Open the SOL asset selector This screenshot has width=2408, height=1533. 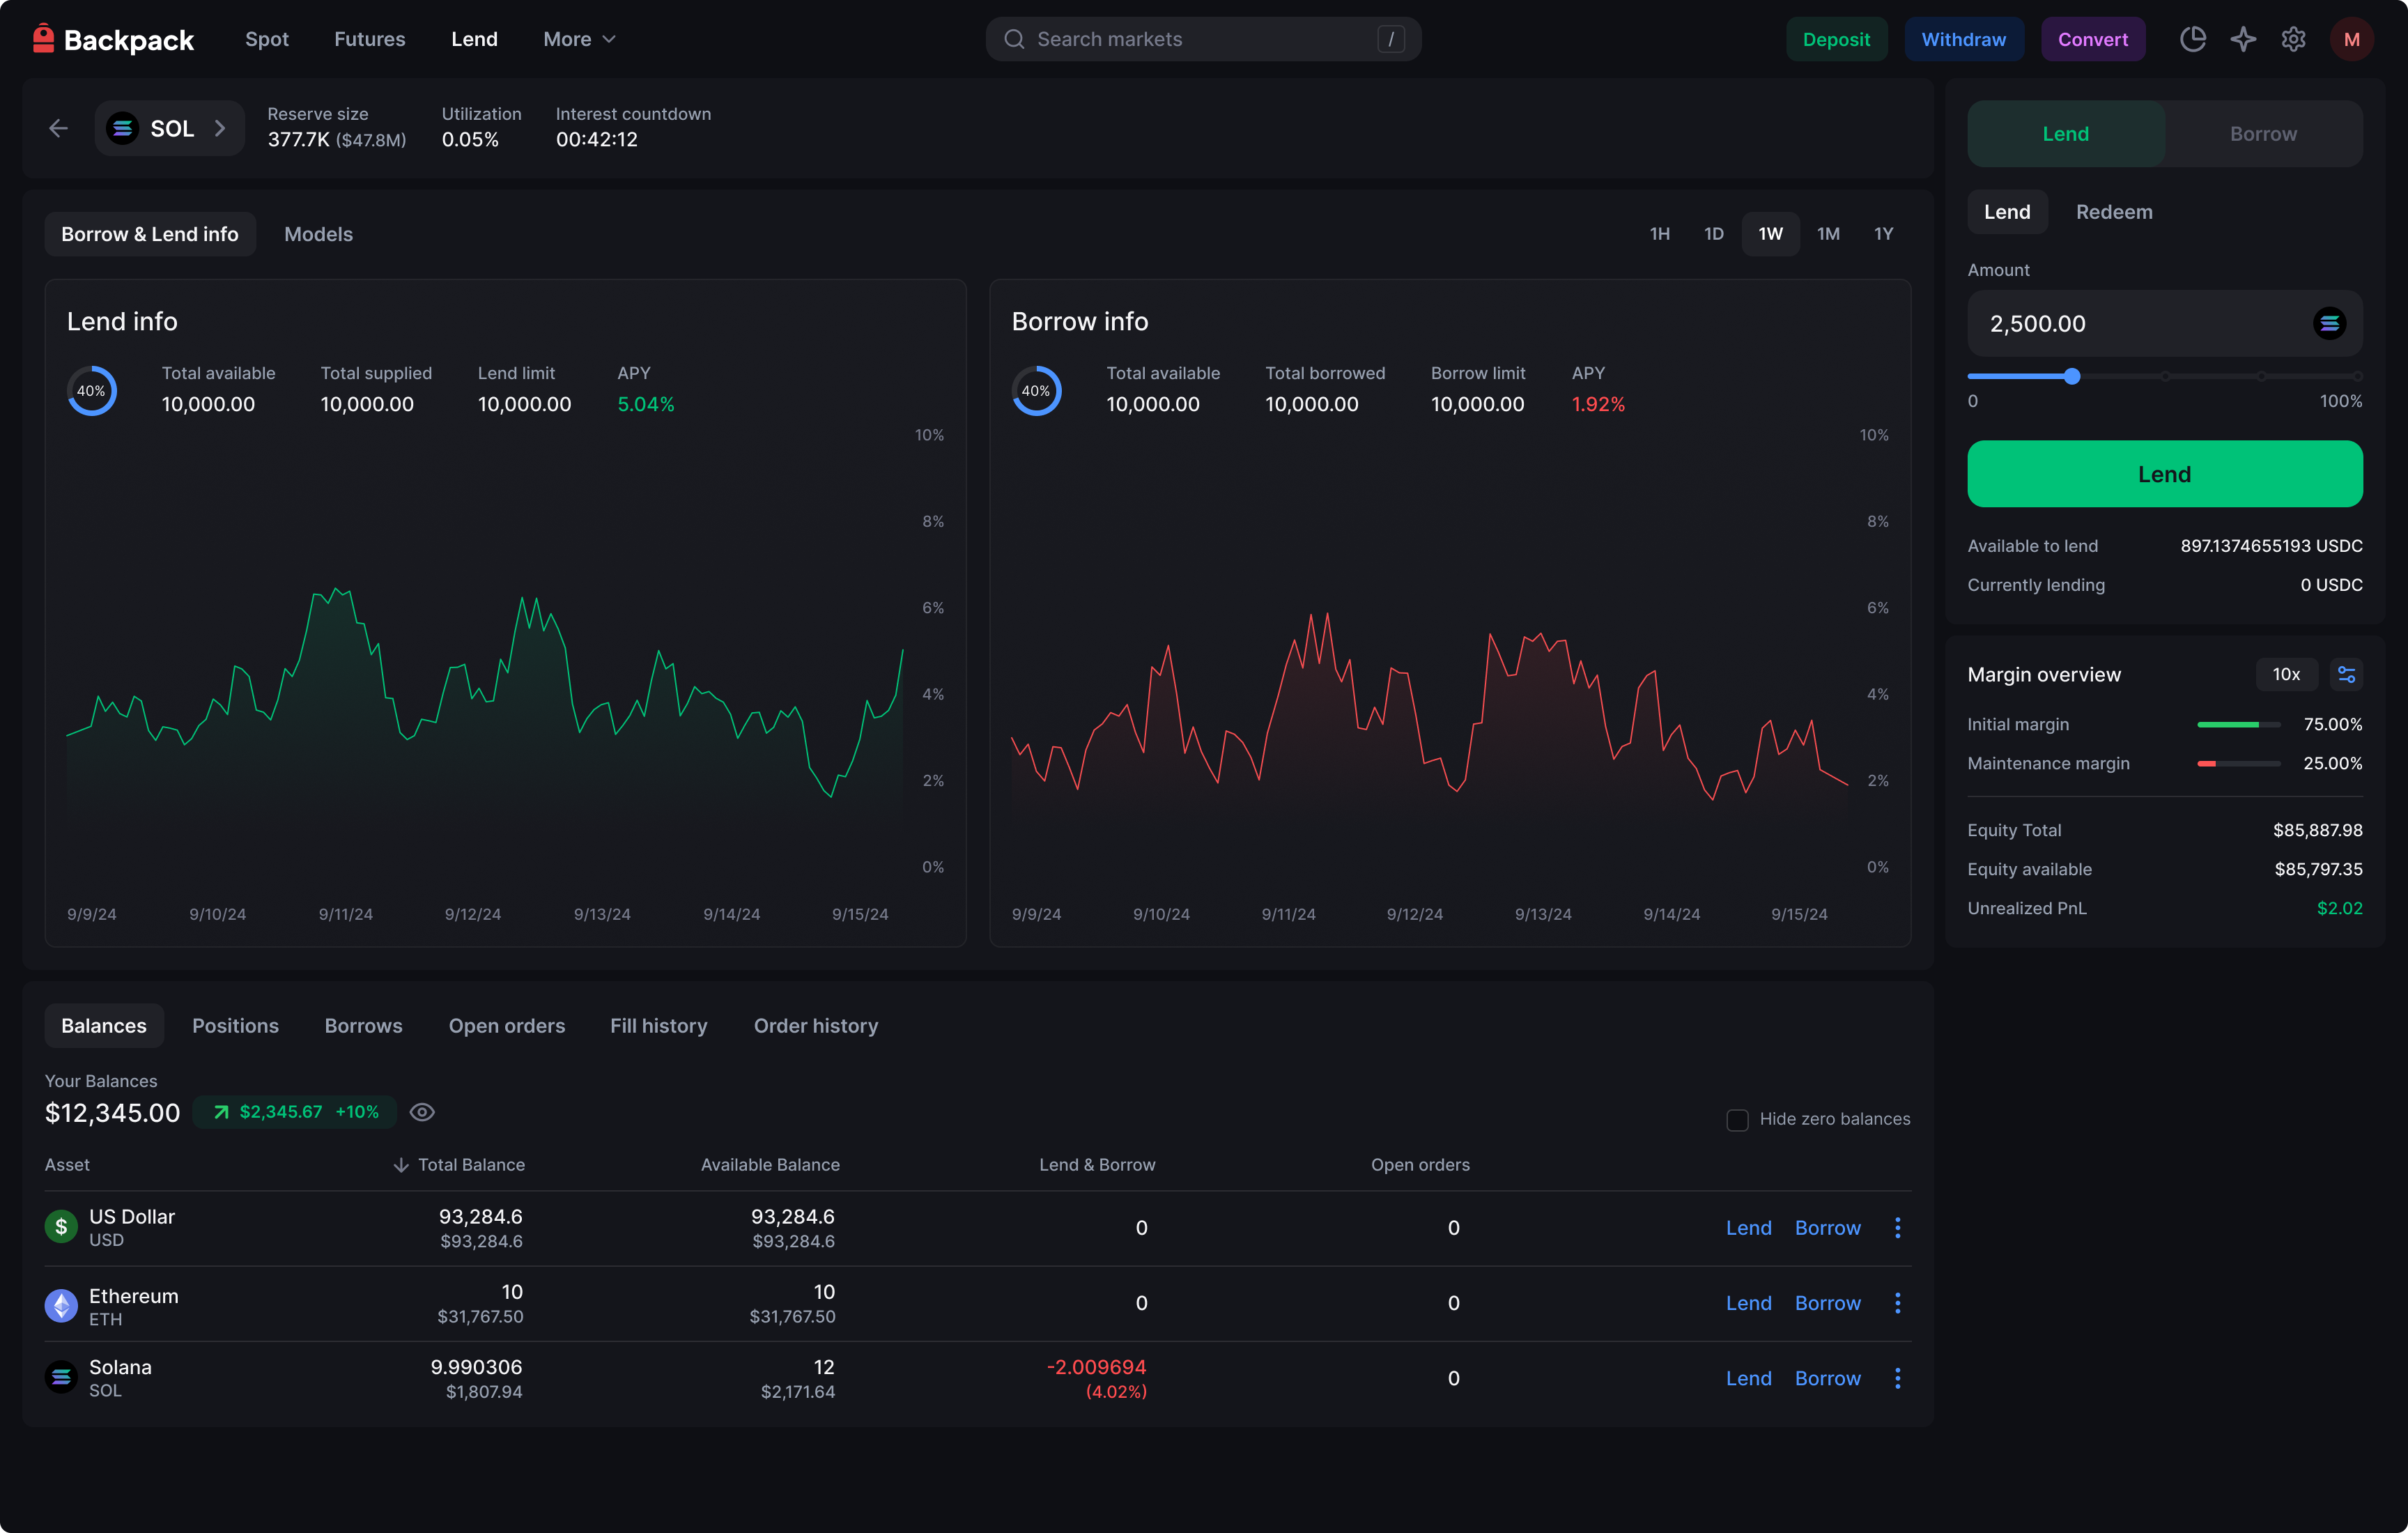(x=169, y=128)
